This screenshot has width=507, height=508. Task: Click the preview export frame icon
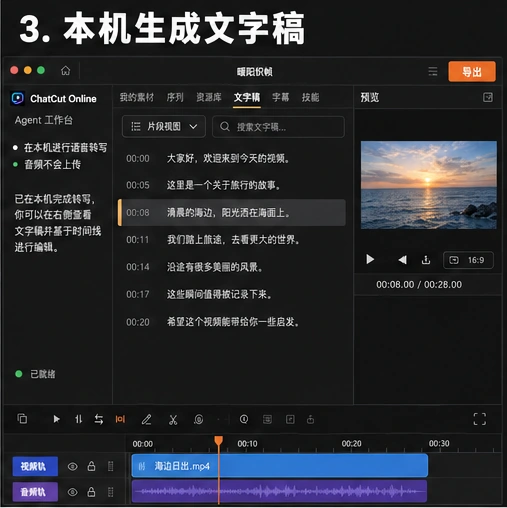tap(426, 260)
